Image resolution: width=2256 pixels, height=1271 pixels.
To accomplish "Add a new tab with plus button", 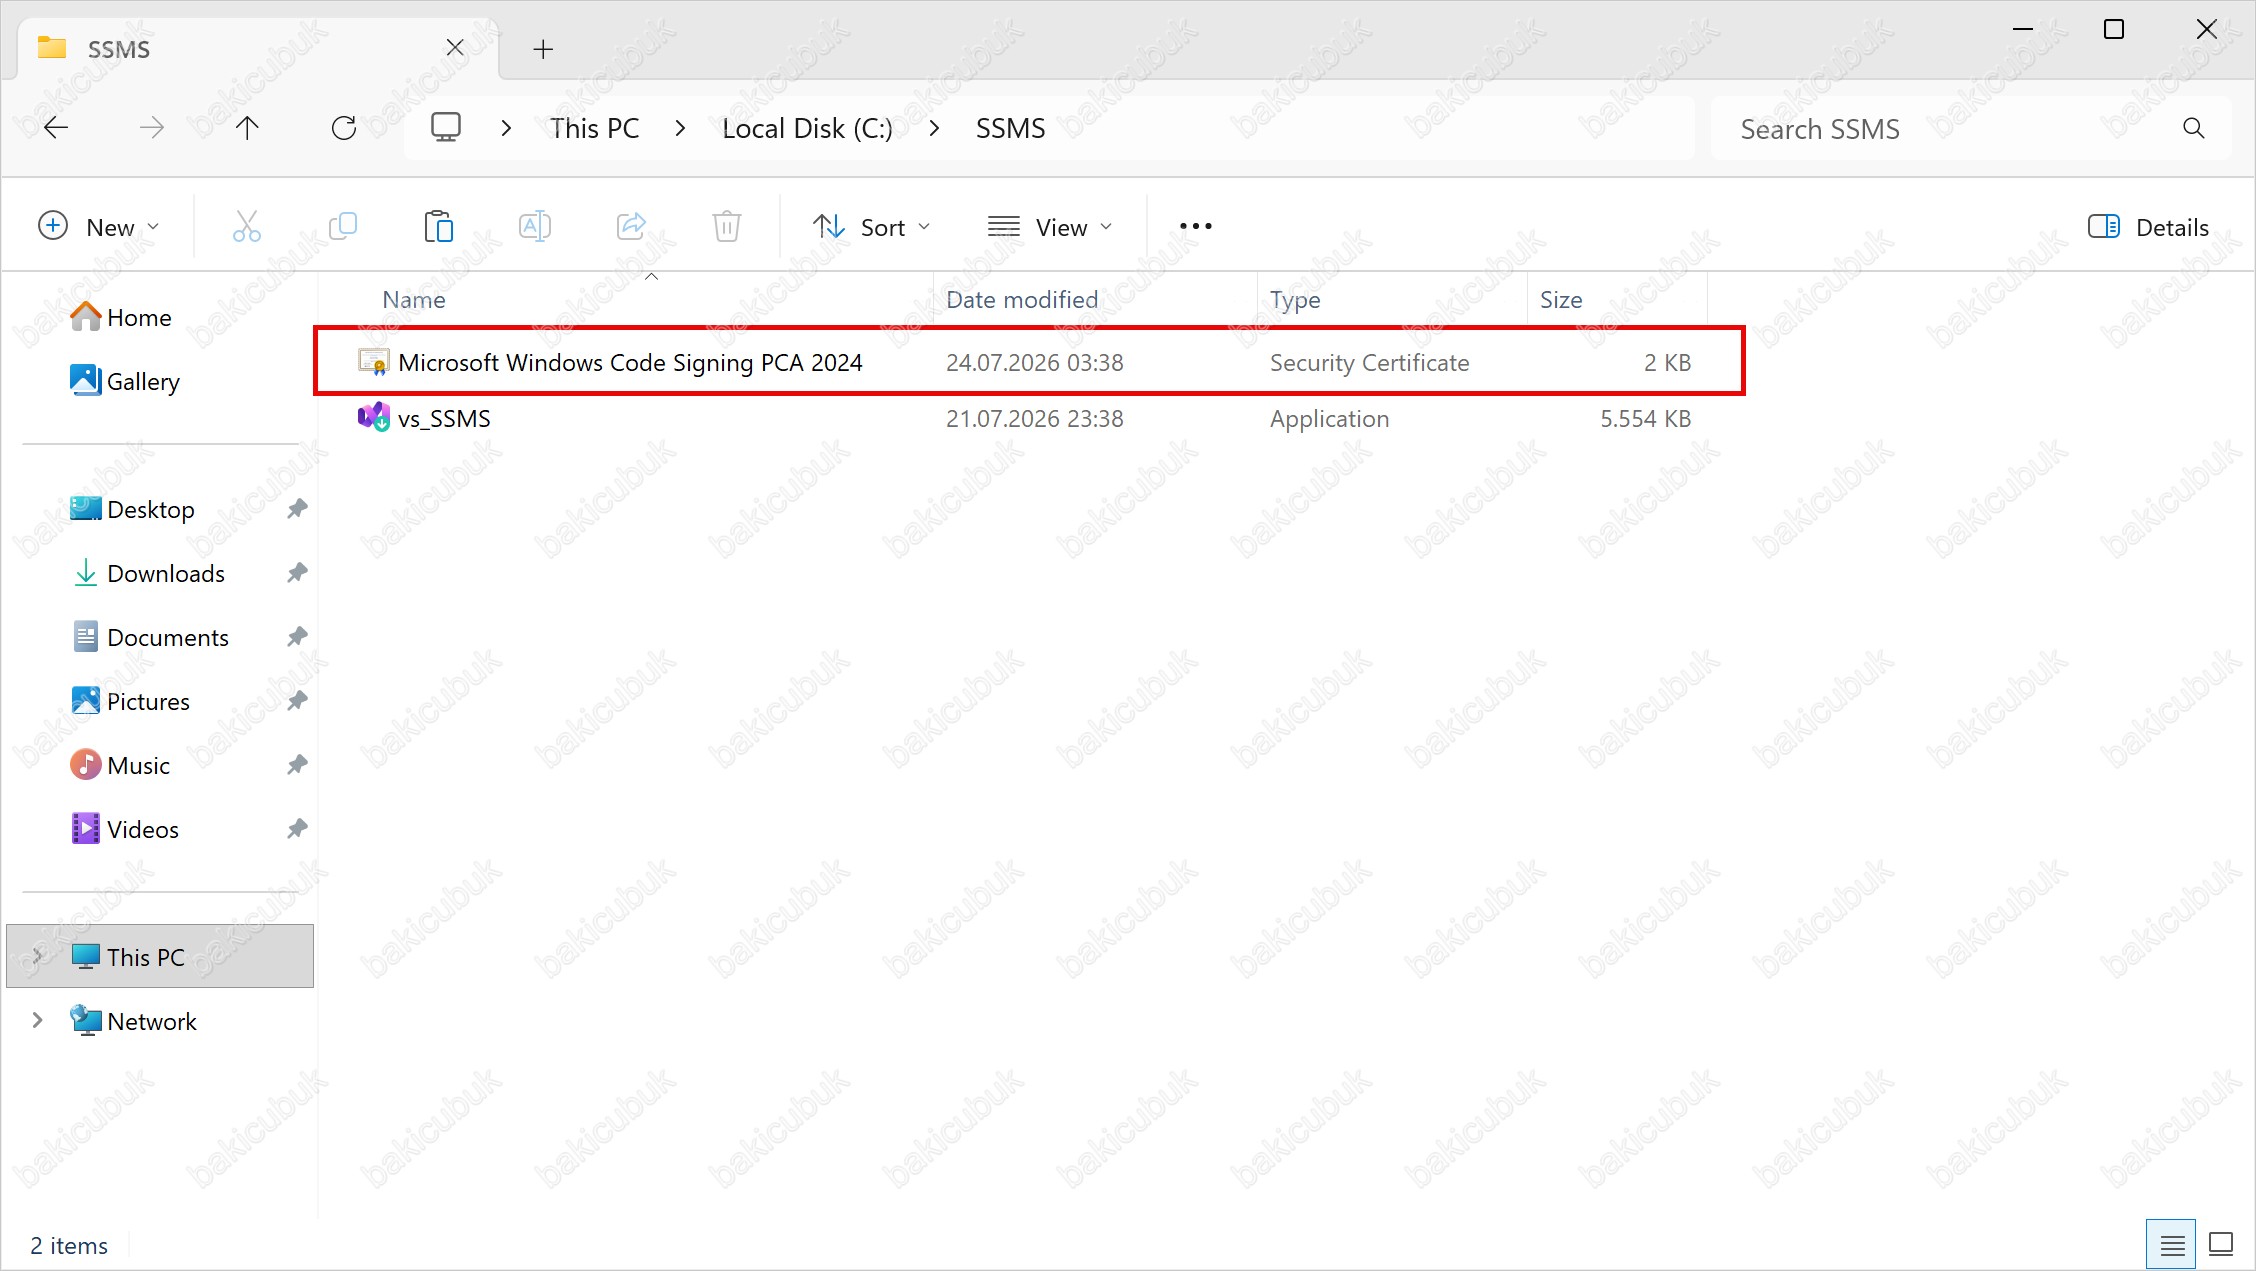I will (x=543, y=49).
